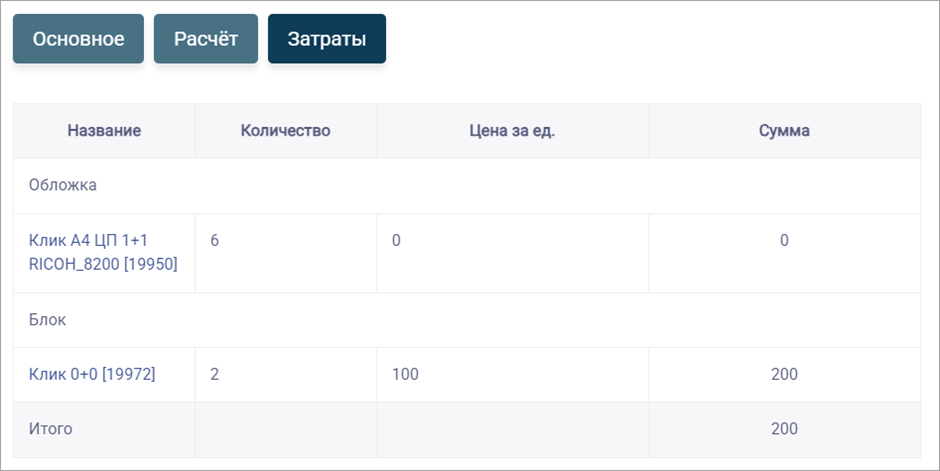The width and height of the screenshot is (940, 471).
Task: Click quantity cell showing 2
Action: click(x=285, y=375)
